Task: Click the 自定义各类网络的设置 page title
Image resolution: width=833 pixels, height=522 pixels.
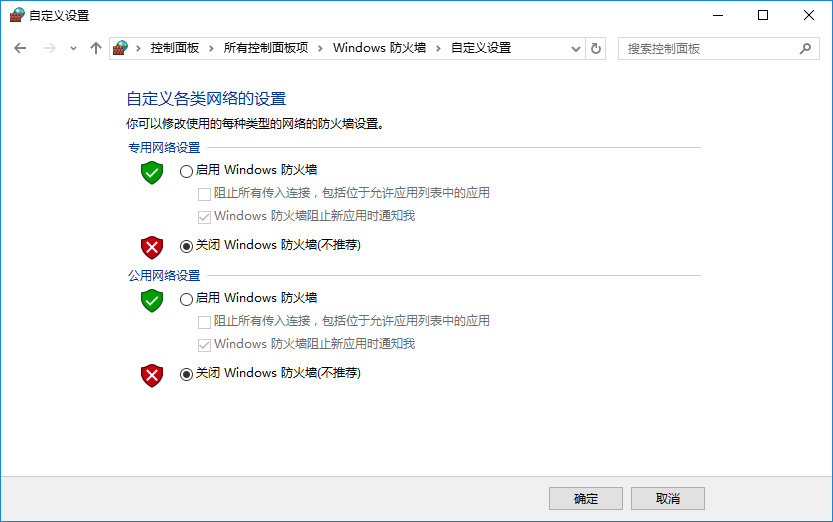Action: click(x=206, y=98)
